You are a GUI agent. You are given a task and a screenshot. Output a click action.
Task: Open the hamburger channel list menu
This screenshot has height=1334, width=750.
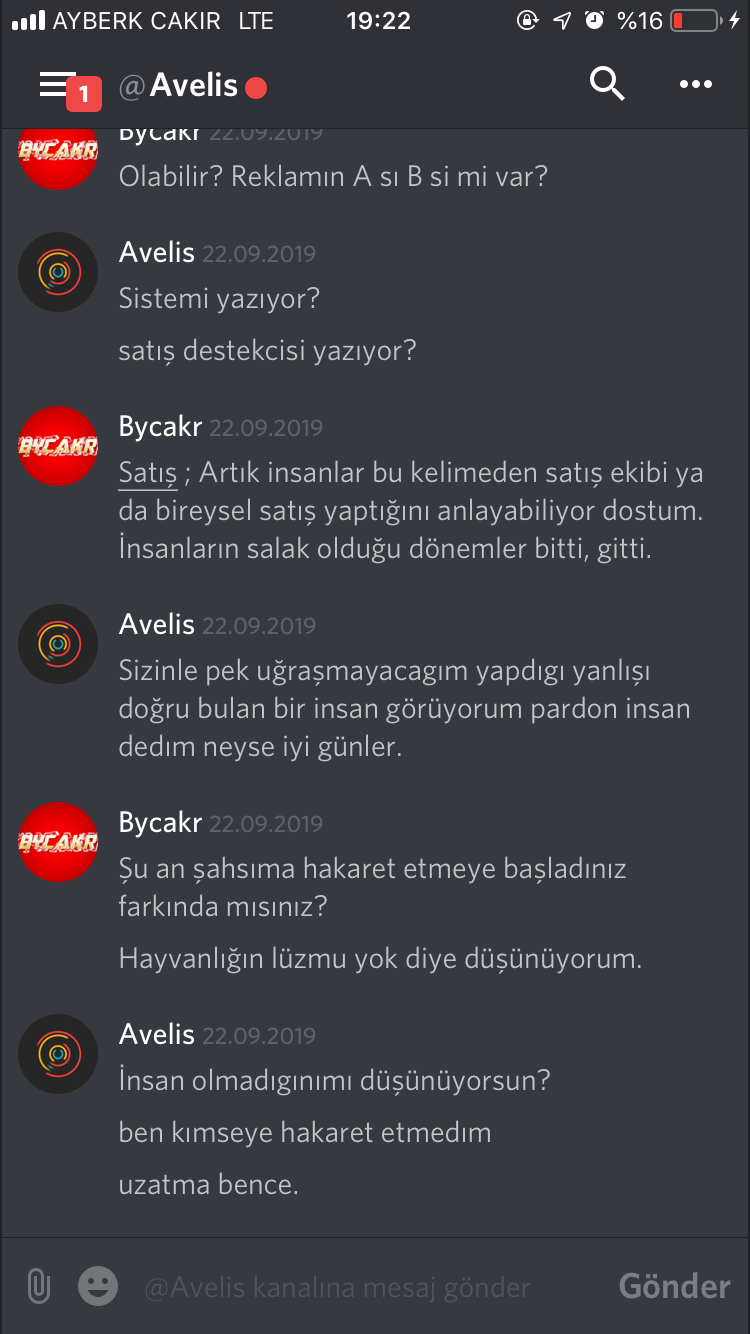tap(57, 85)
